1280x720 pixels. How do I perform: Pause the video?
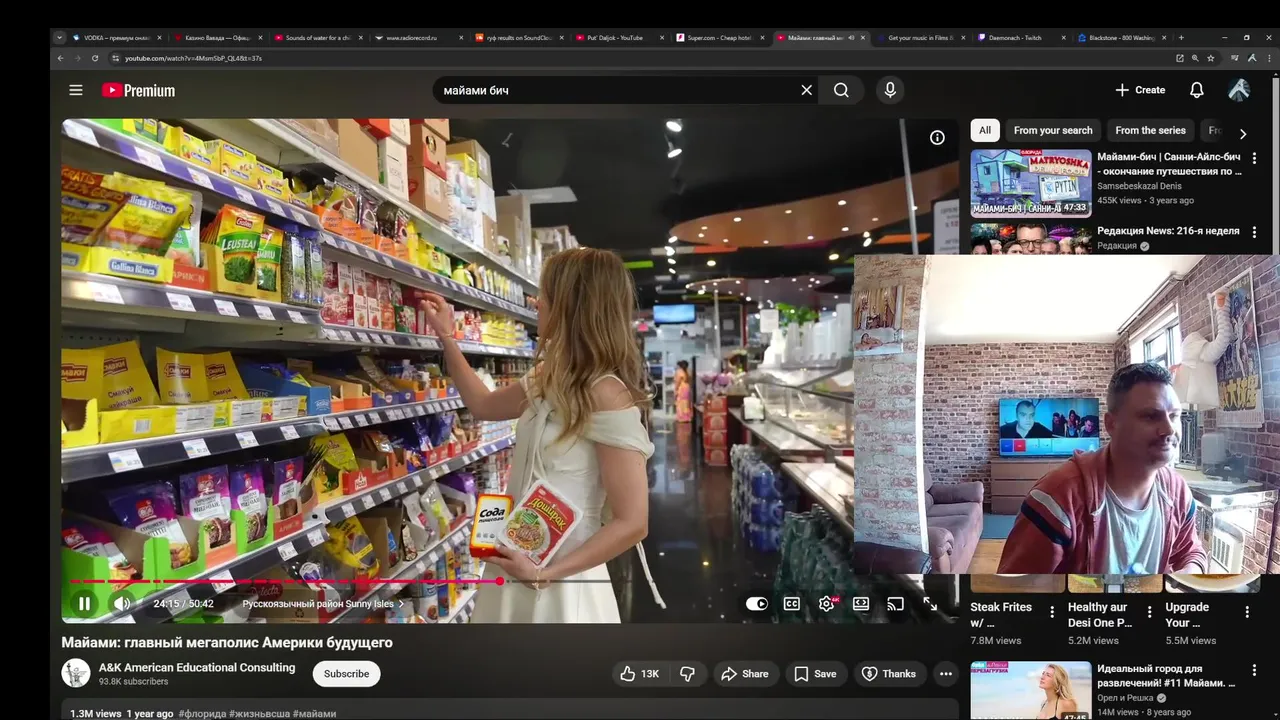pos(85,603)
